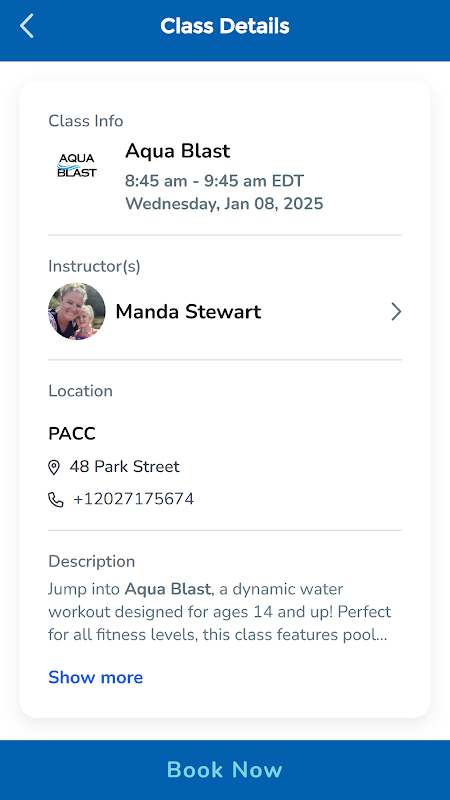Screen dimensions: 450x800
Task: Click the Instructor(s) section label
Action: click(94, 266)
